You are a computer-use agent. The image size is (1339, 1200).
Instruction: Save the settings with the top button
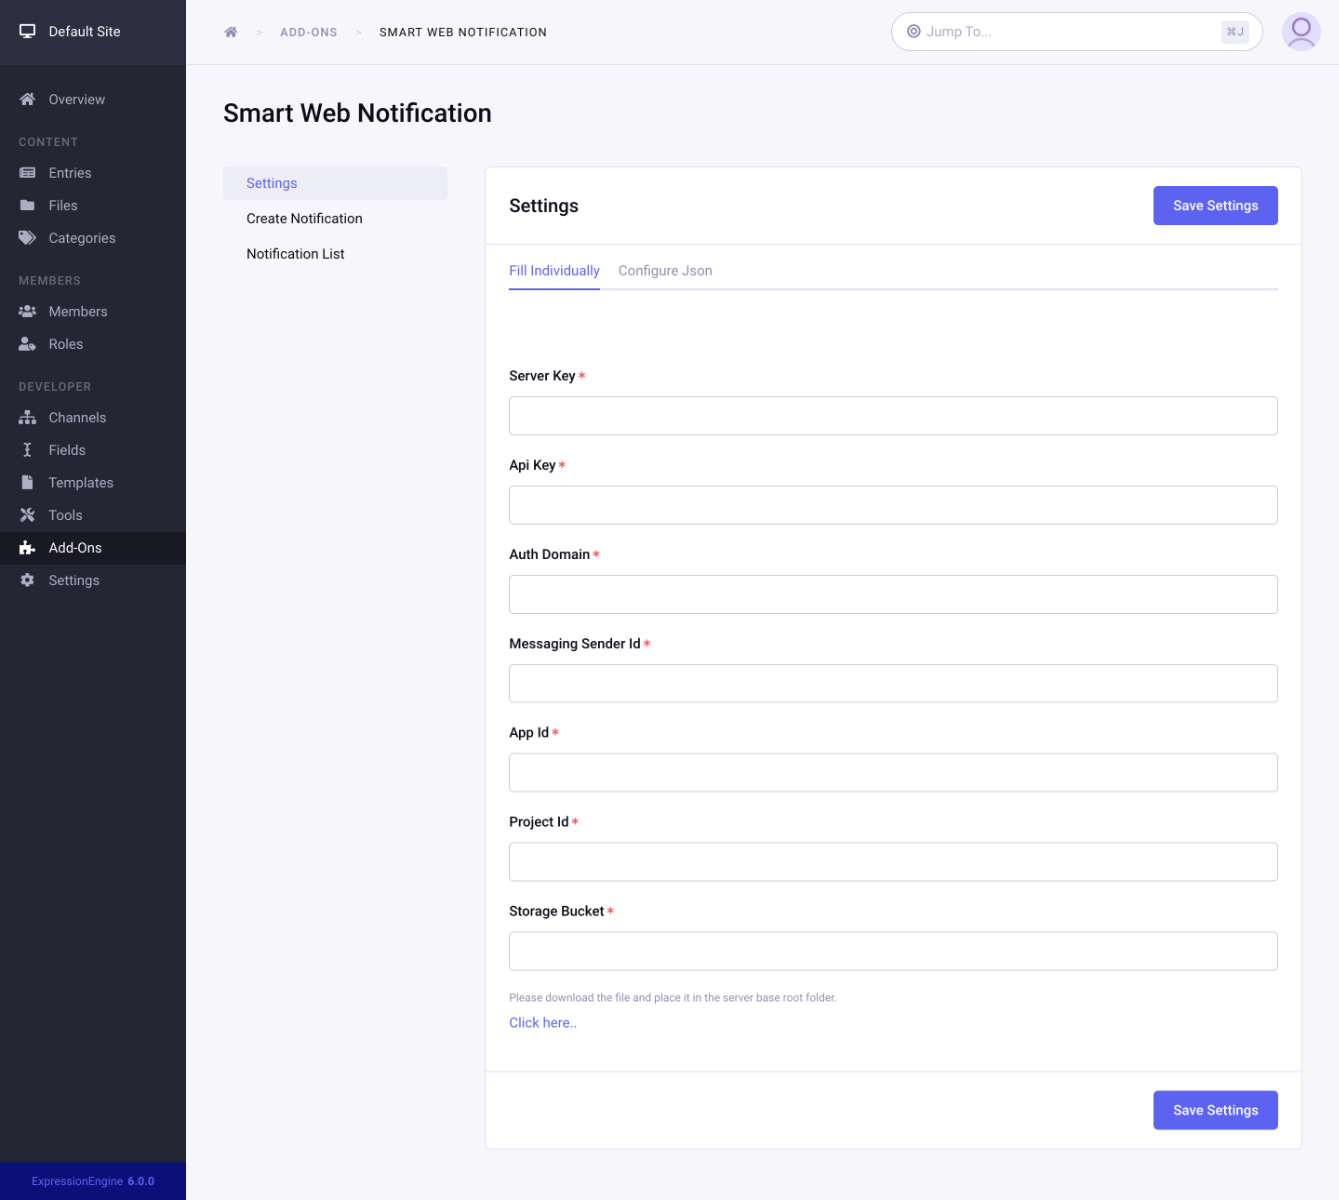(x=1215, y=205)
